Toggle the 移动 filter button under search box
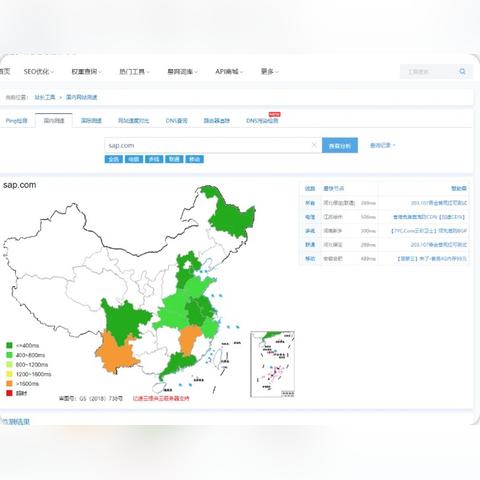This screenshot has width=480, height=480. pos(194,159)
